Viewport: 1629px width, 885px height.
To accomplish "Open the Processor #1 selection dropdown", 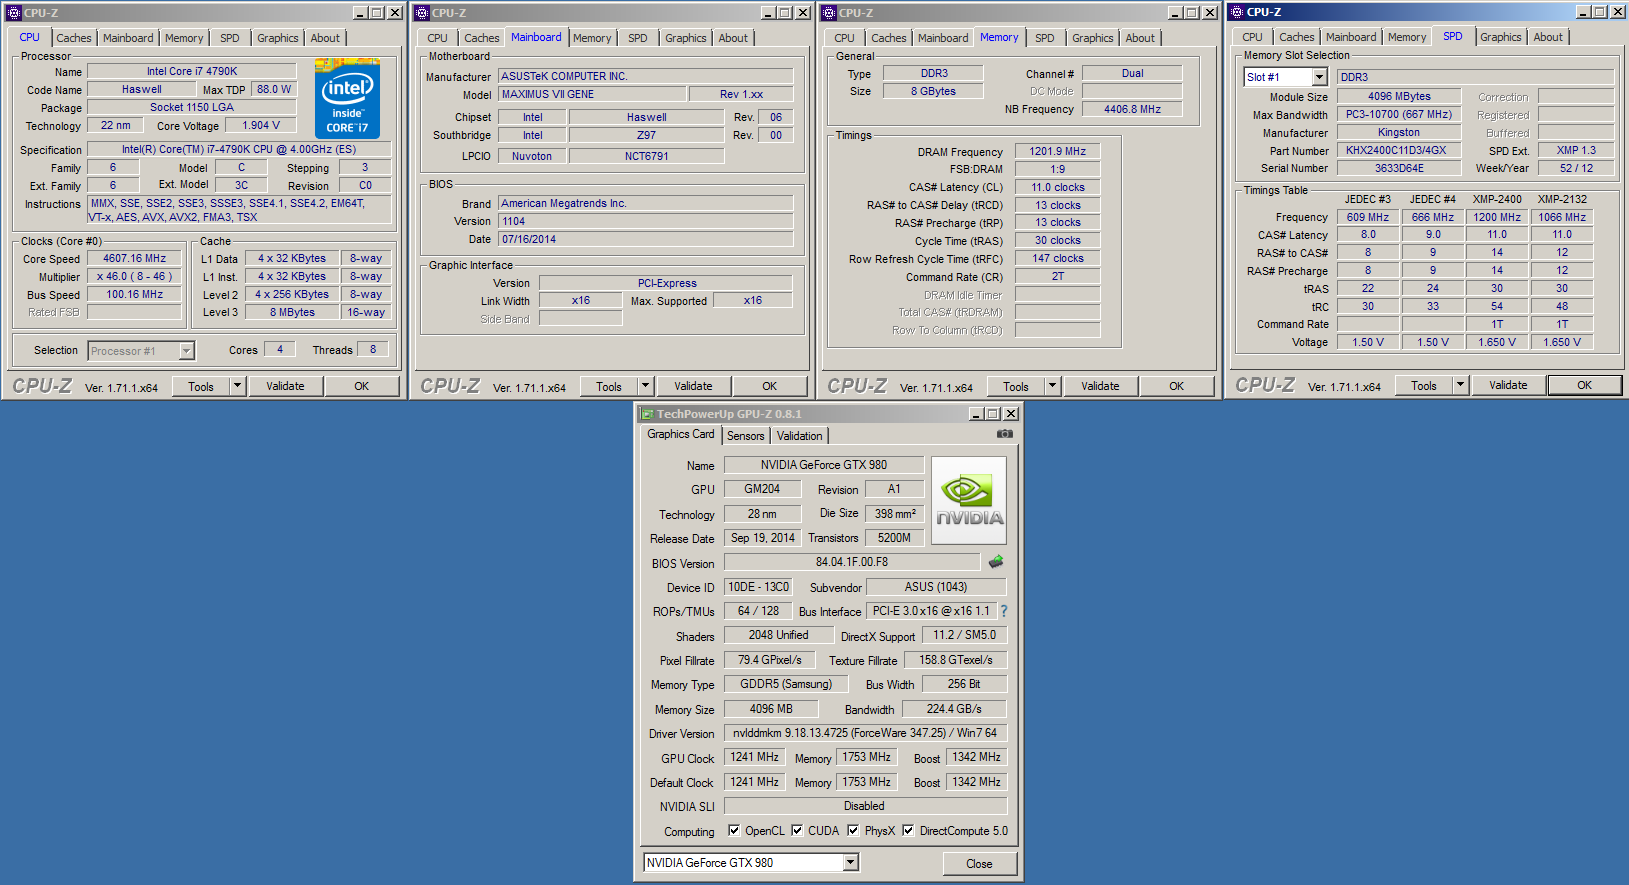I will pyautogui.click(x=186, y=351).
